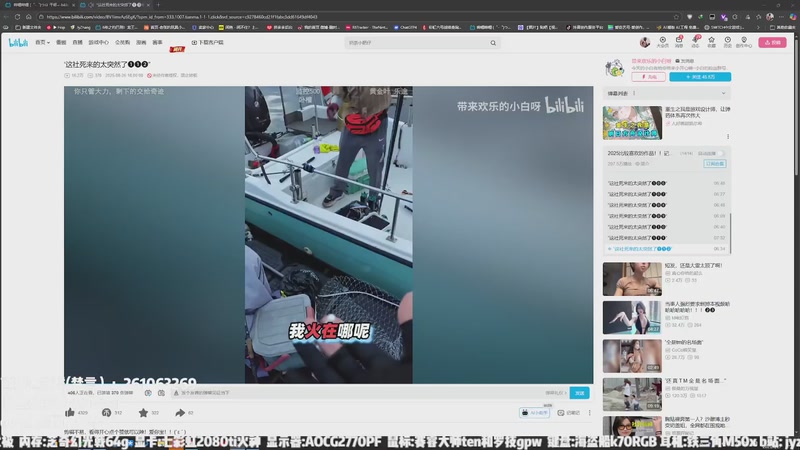The width and height of the screenshot is (800, 450).
Task: Open a new browser tab with plus
Action: click(x=158, y=5)
